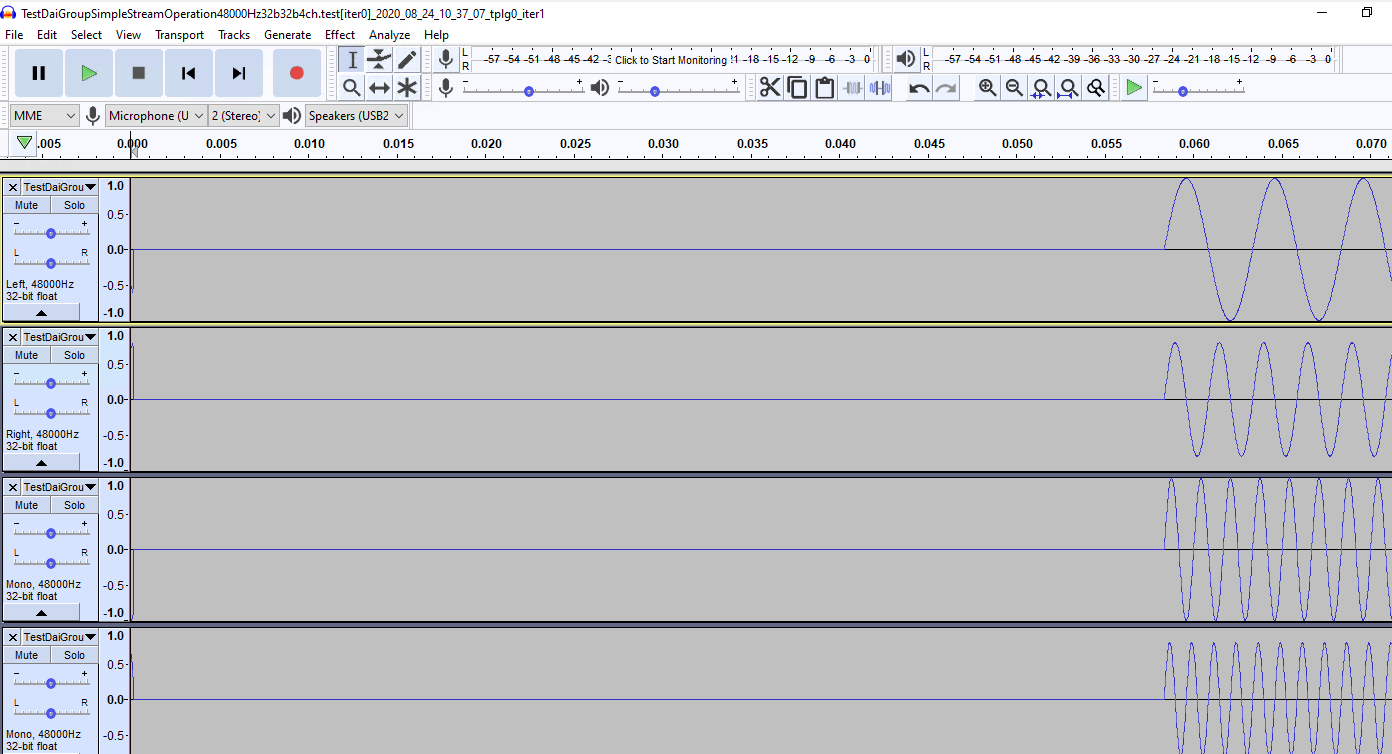Open the Generate menu
Viewport: 1392px width, 754px height.
coord(287,35)
